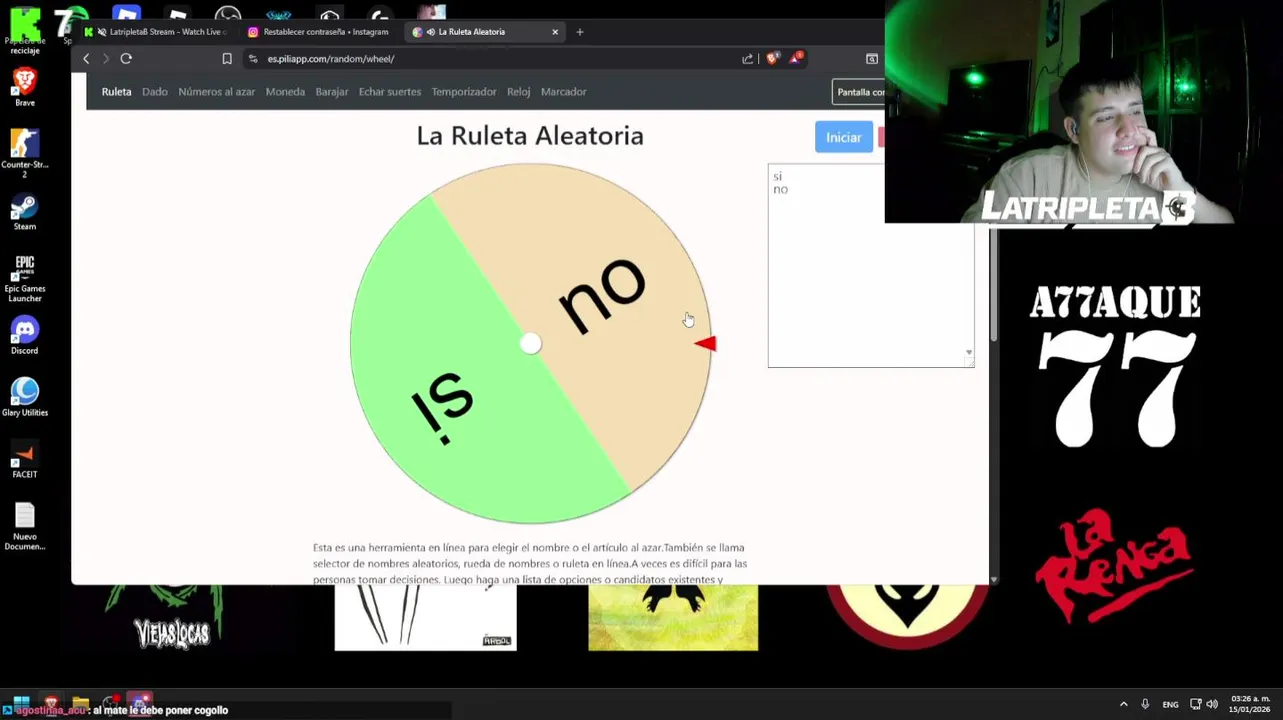Show hidden tray icons chevron

(x=1123, y=704)
